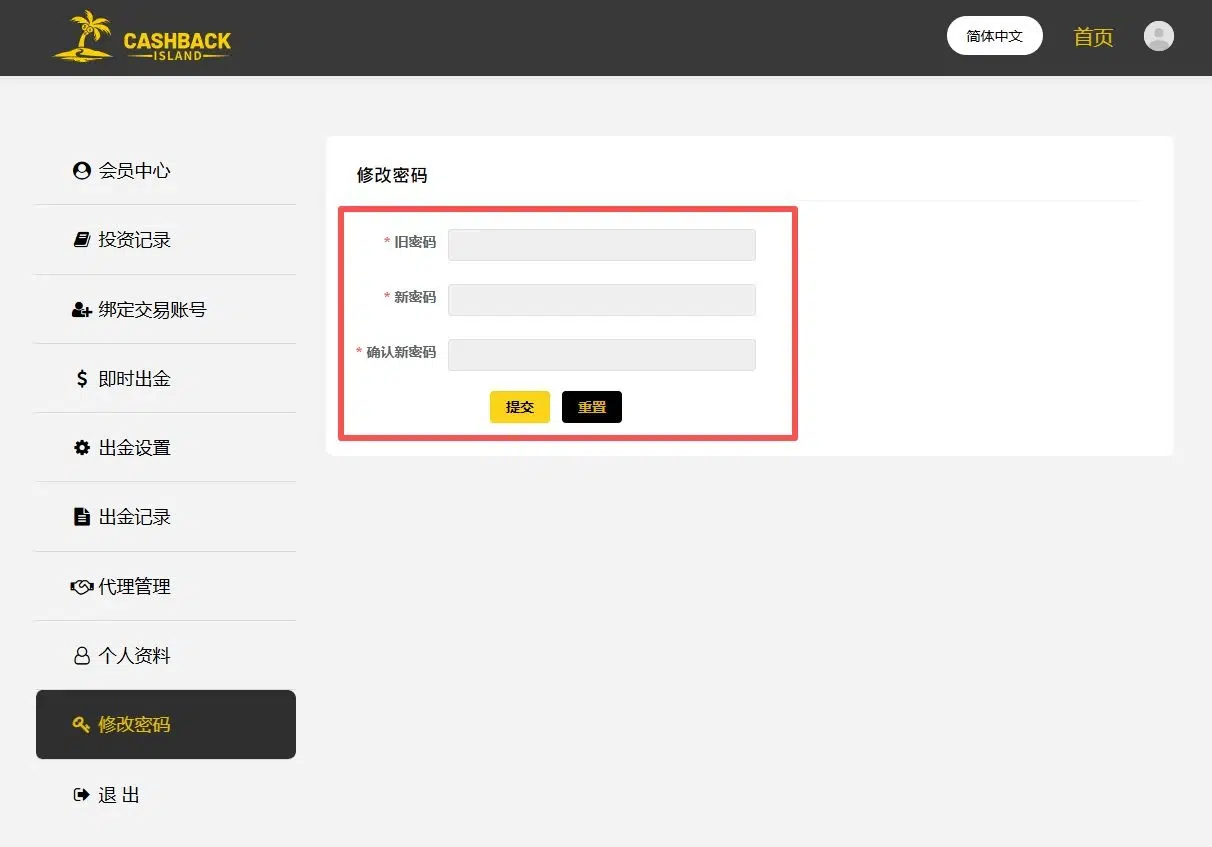Viewport: 1212px width, 847px height.
Task: Click the 修改密码 key icon
Action: pyautogui.click(x=82, y=725)
